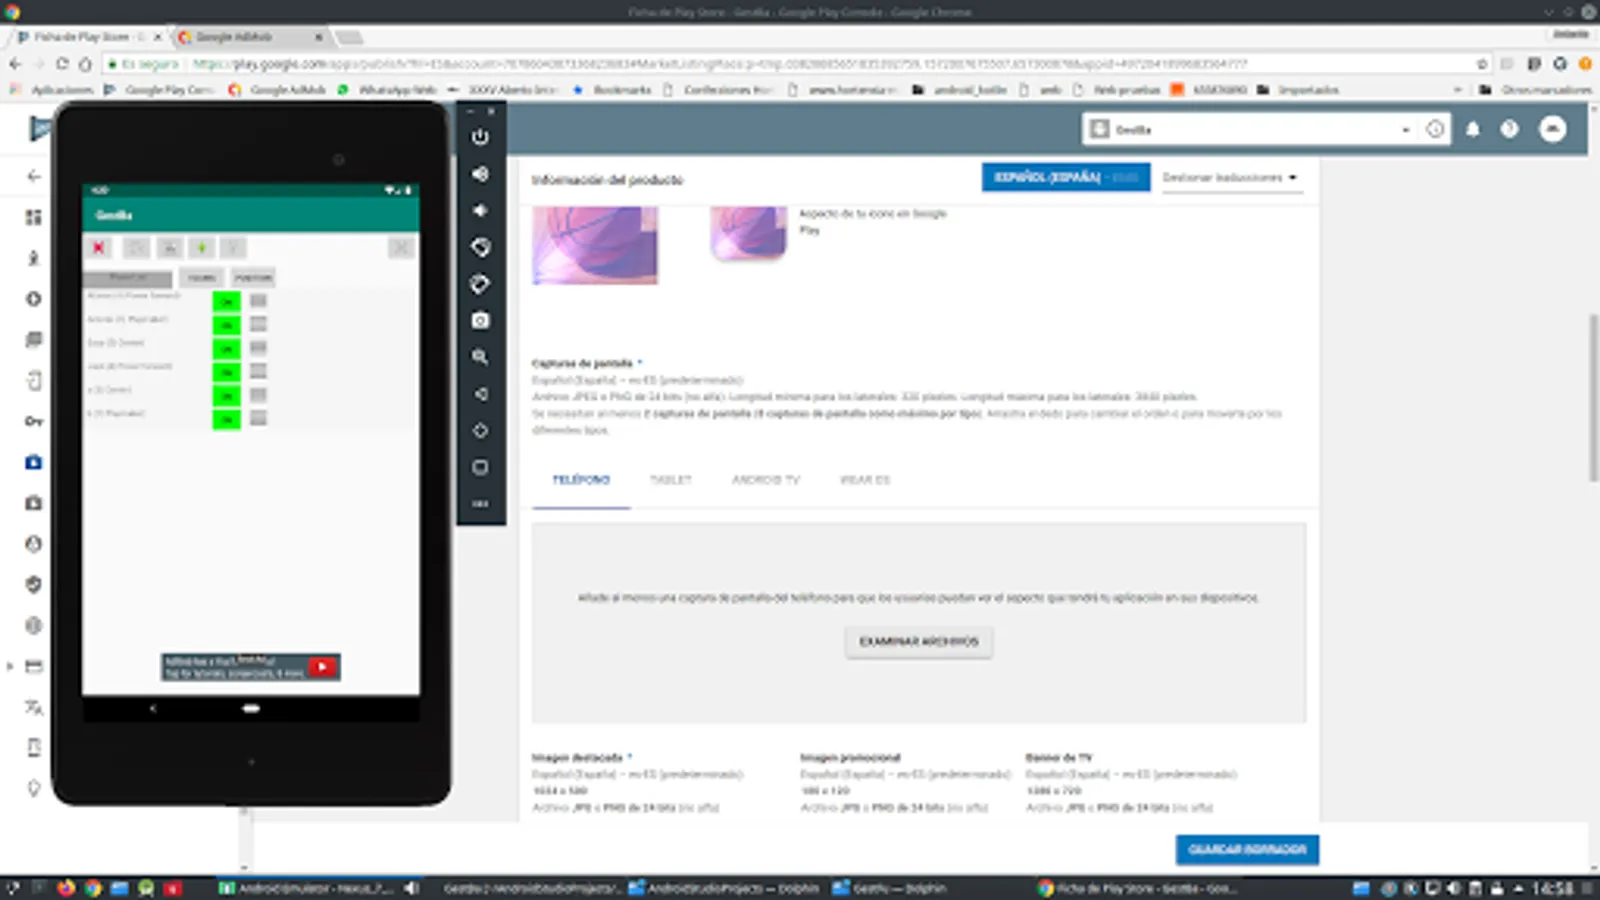Go back with the Play Console sidebar arrow
Screen dimensions: 1600x900
[x=34, y=176]
